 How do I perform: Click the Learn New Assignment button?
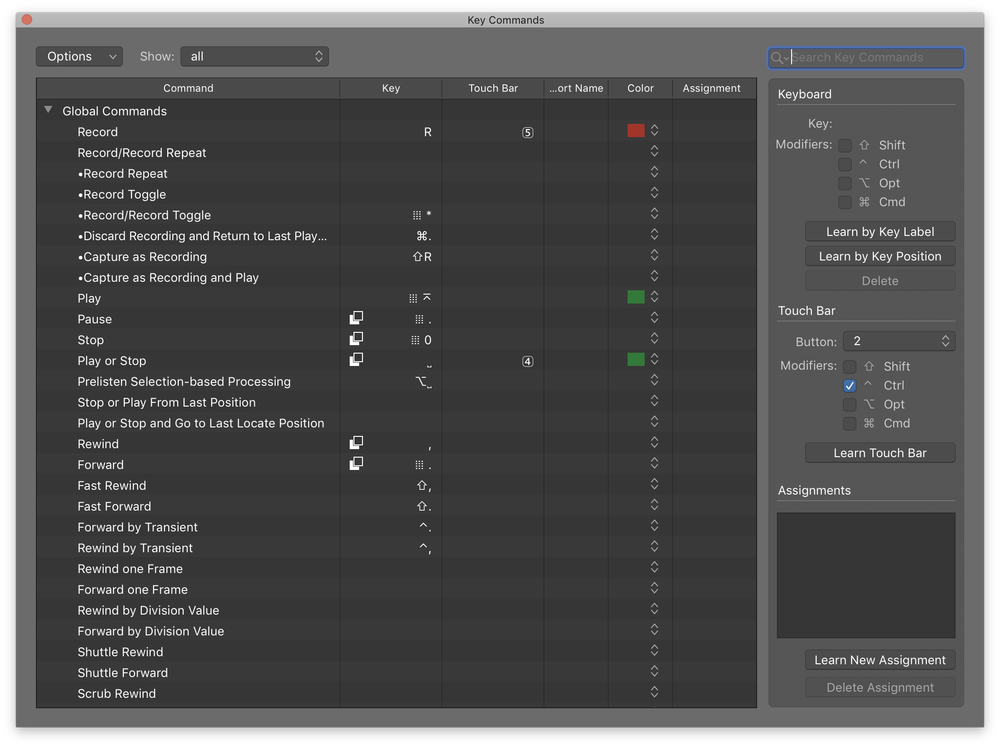click(879, 660)
